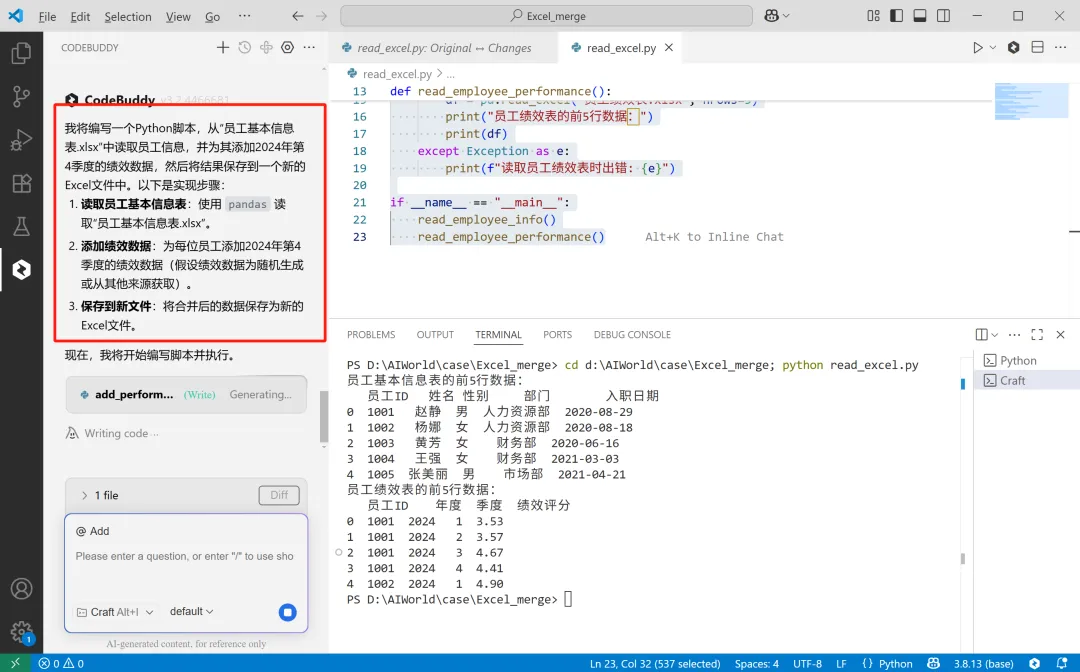This screenshot has width=1080, height=672.
Task: Open split terminal dropdown
Action: tap(994, 335)
